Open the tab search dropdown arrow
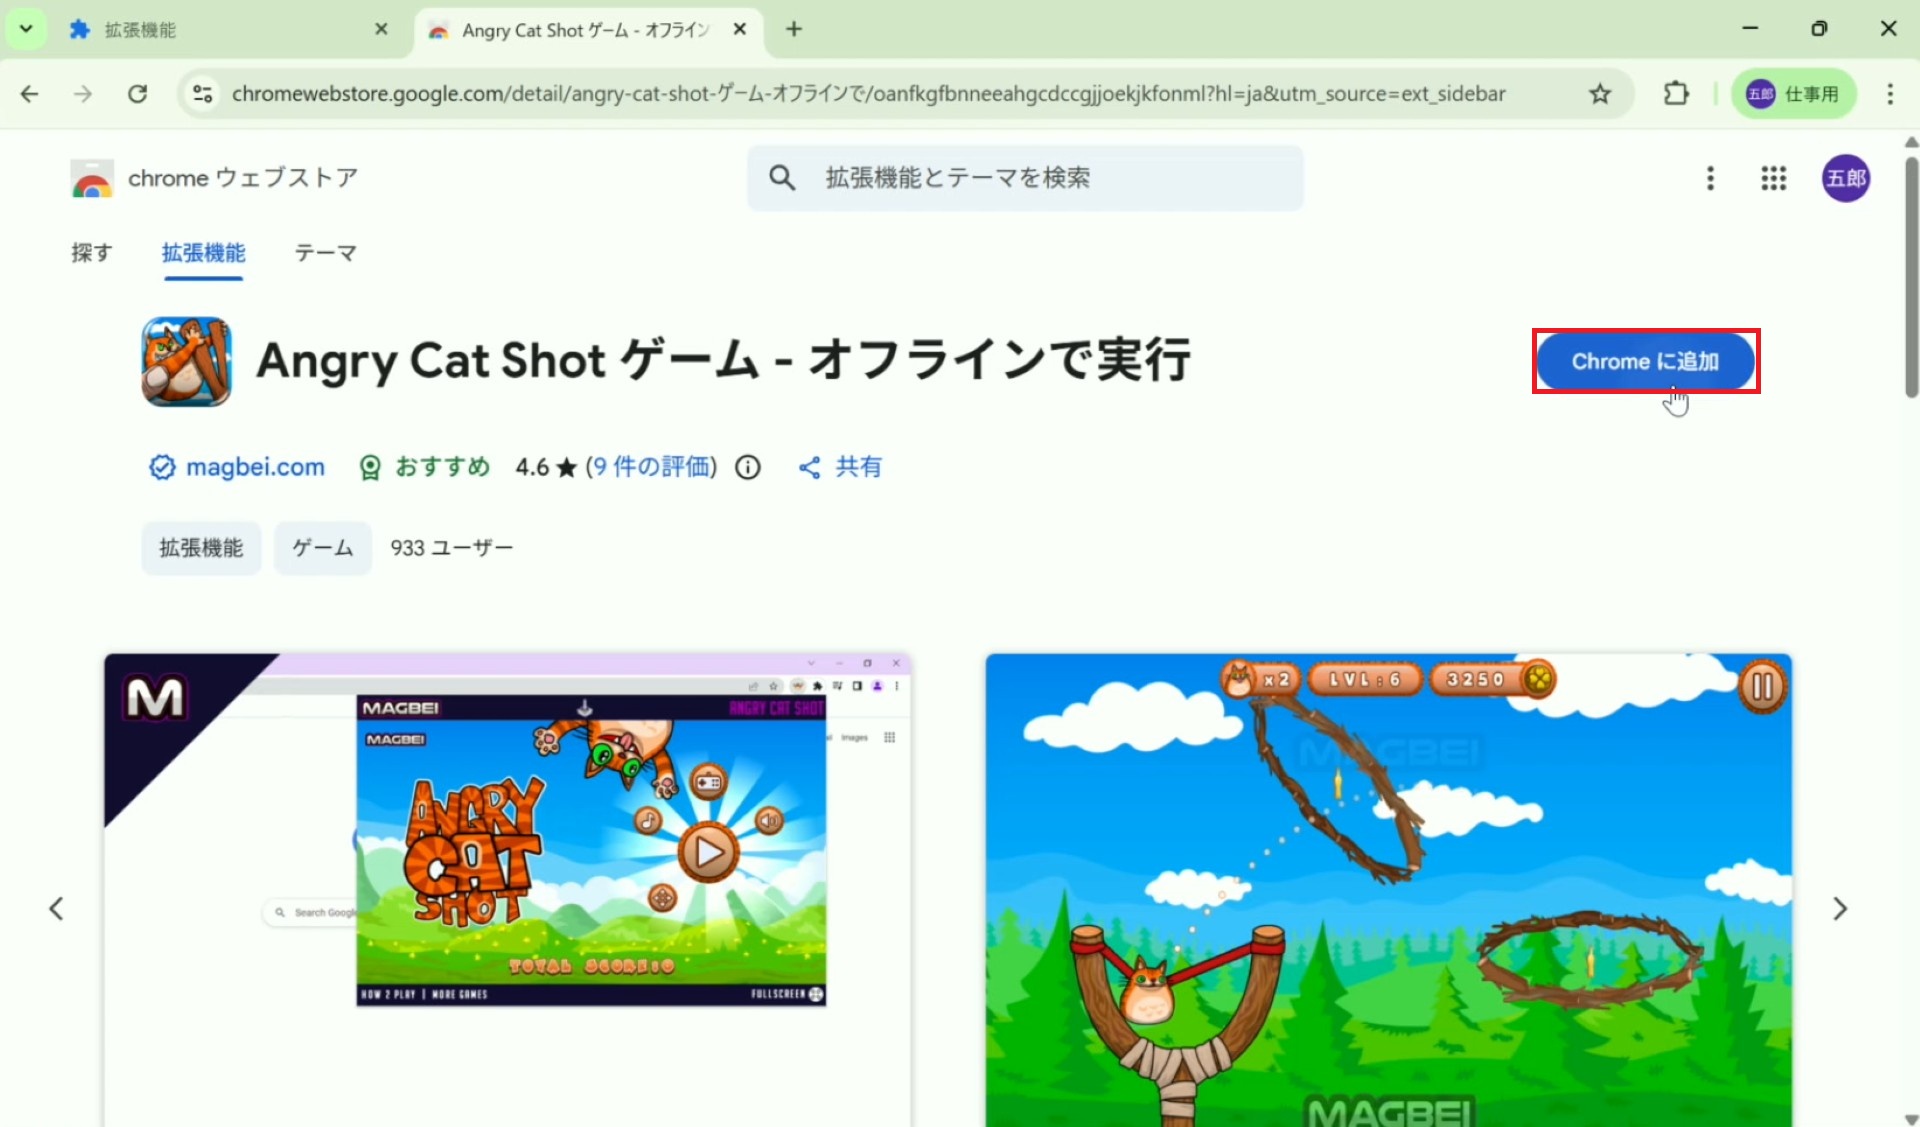 26,29
